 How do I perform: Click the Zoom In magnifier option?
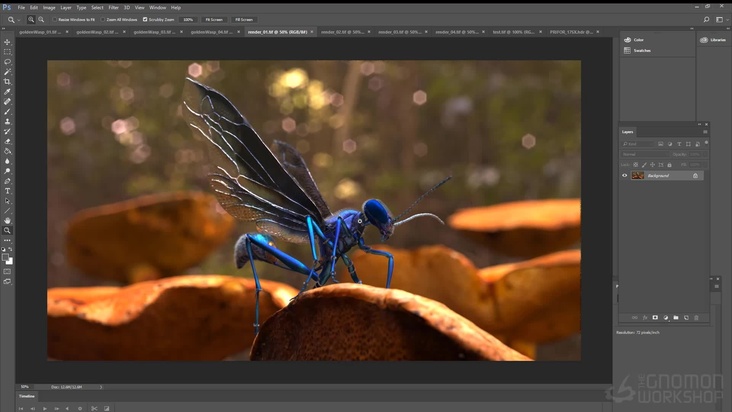(31, 20)
